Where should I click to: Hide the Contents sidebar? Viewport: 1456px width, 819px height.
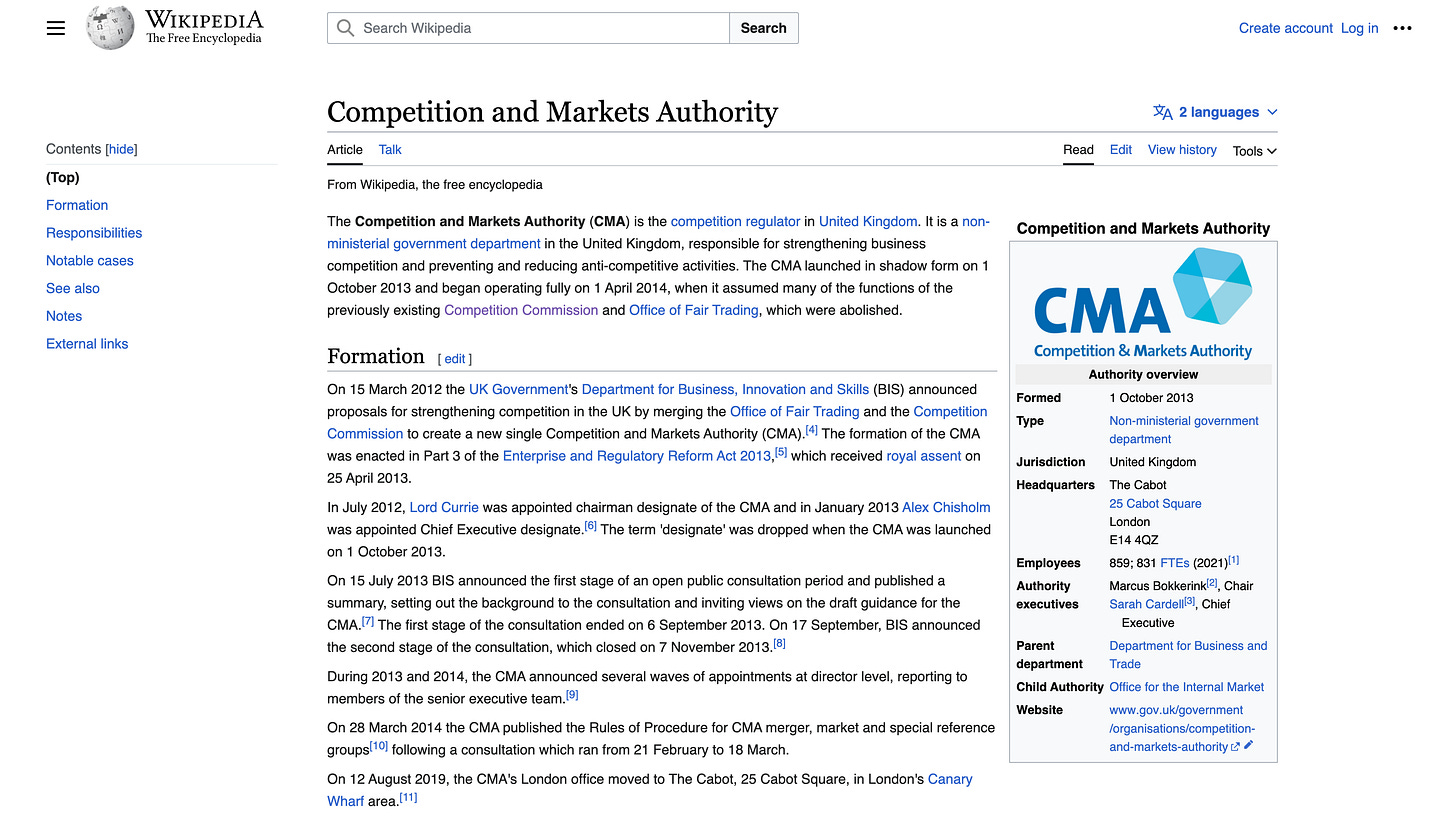click(121, 149)
